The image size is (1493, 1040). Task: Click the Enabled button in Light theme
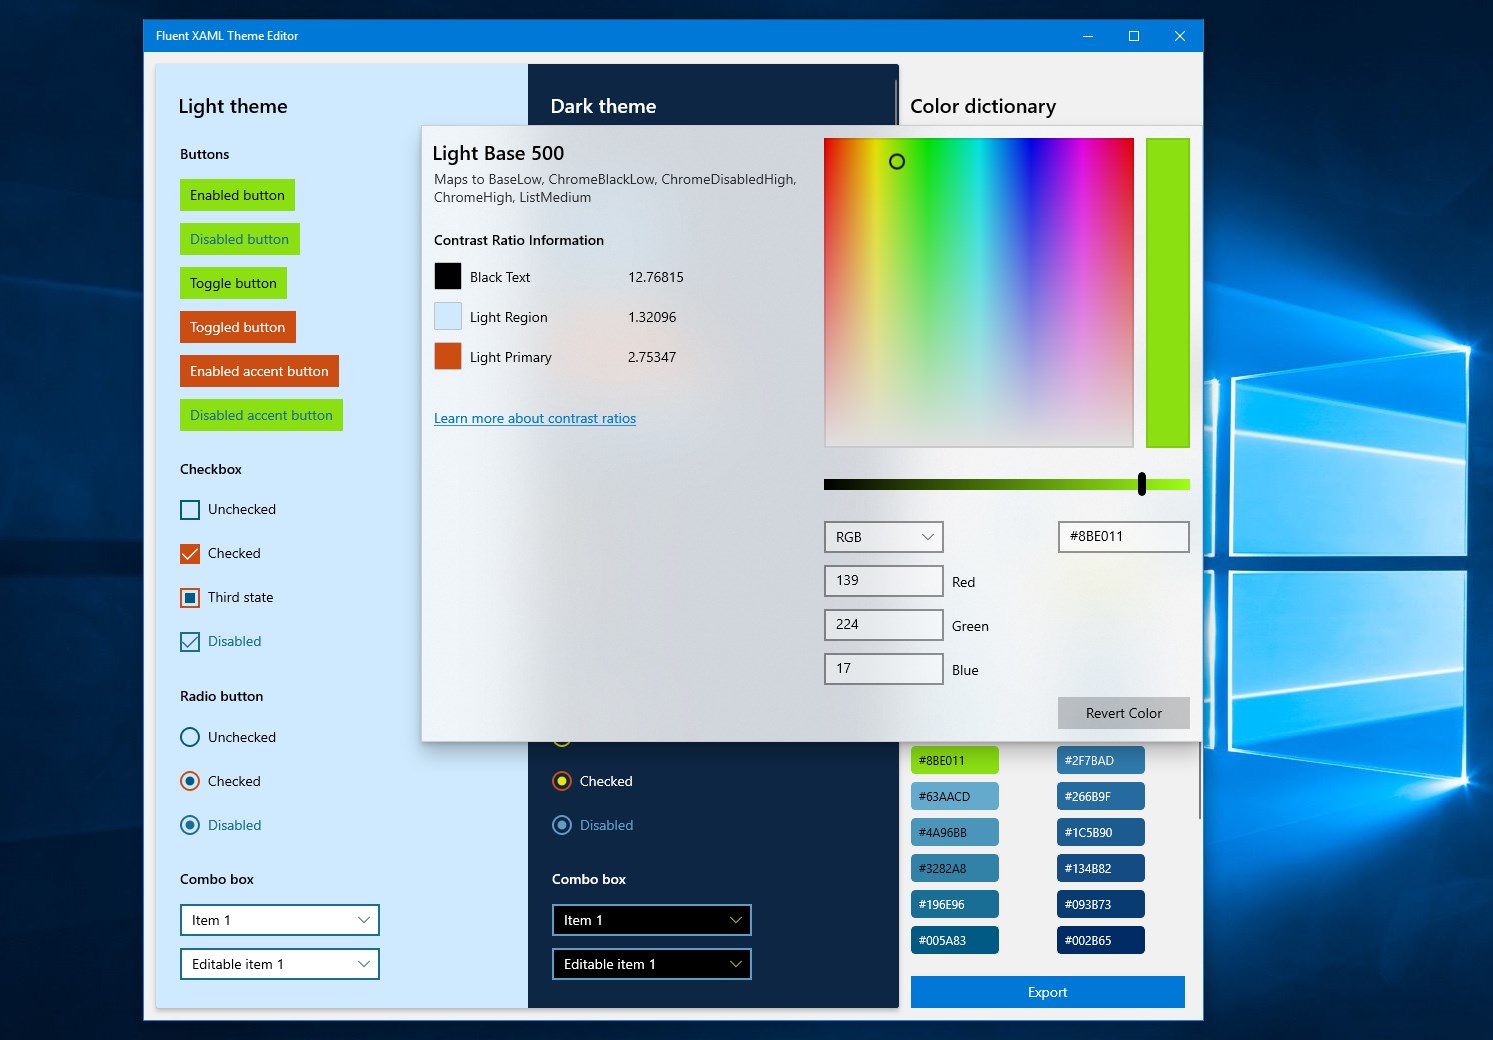(x=237, y=195)
